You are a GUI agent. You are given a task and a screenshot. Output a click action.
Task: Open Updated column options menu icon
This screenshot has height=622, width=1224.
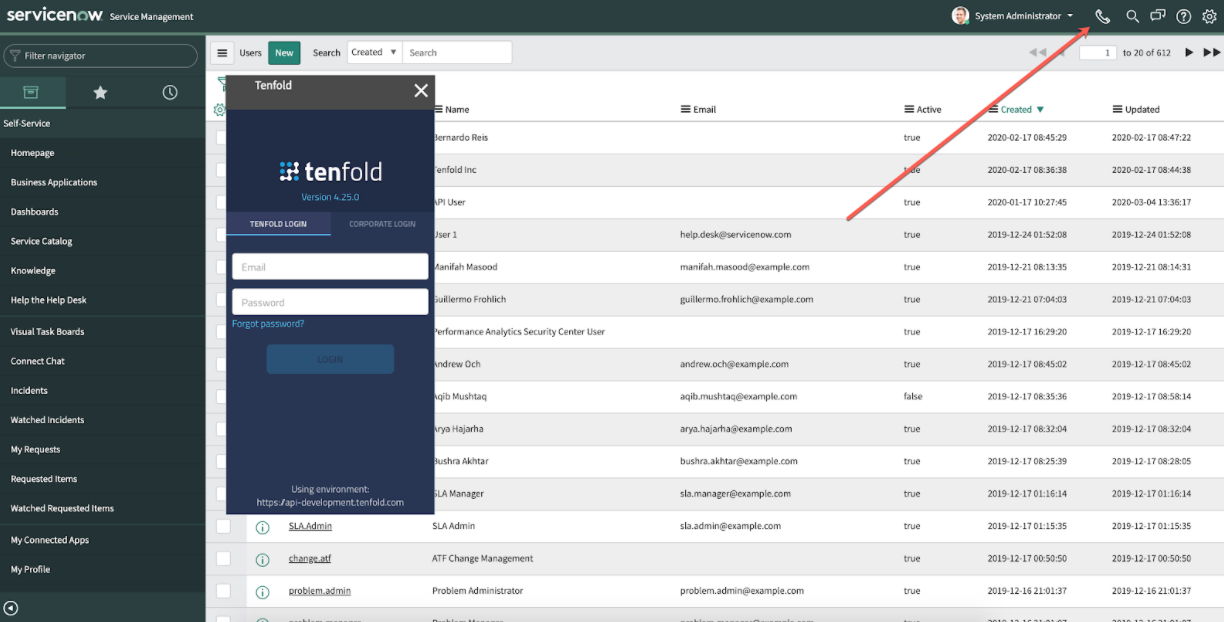[1117, 109]
